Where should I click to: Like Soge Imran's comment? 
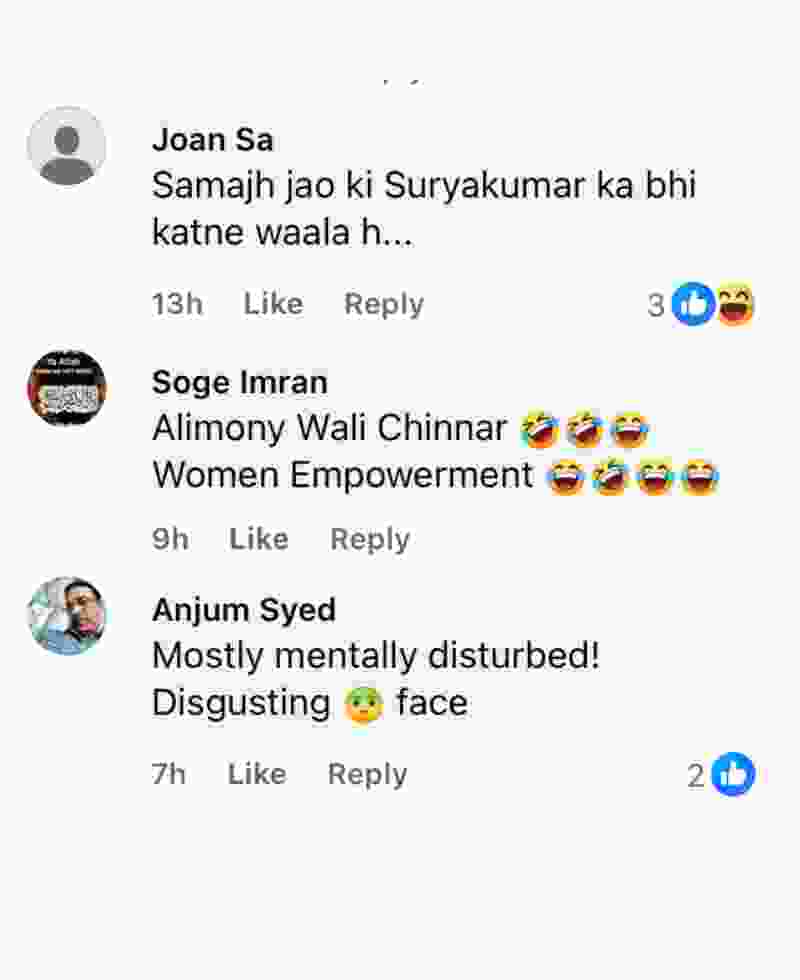coord(259,539)
